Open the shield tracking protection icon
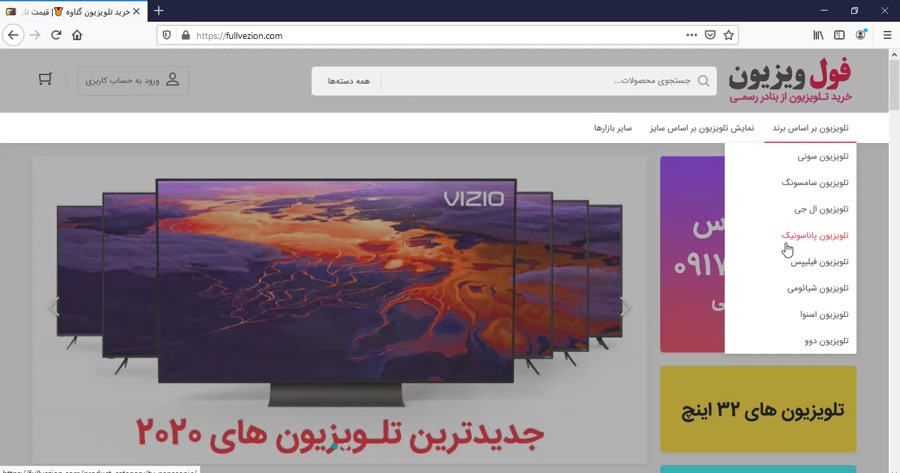900x473 pixels. point(166,35)
